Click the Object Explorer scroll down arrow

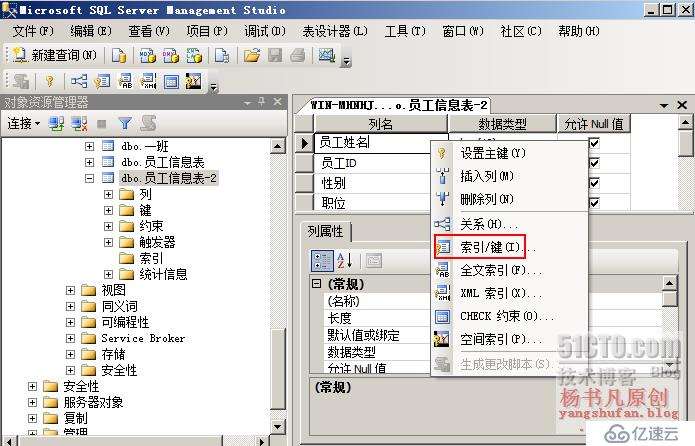coord(278,427)
